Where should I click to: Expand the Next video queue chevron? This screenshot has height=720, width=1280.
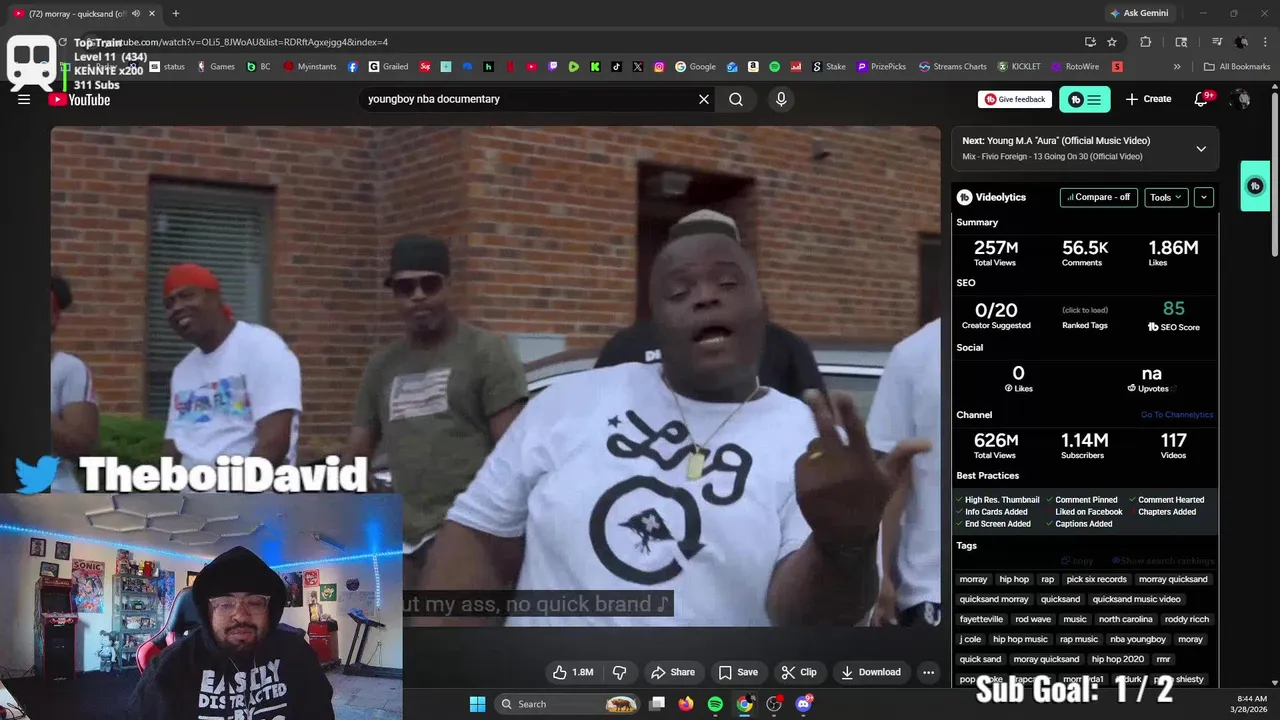(1201, 149)
